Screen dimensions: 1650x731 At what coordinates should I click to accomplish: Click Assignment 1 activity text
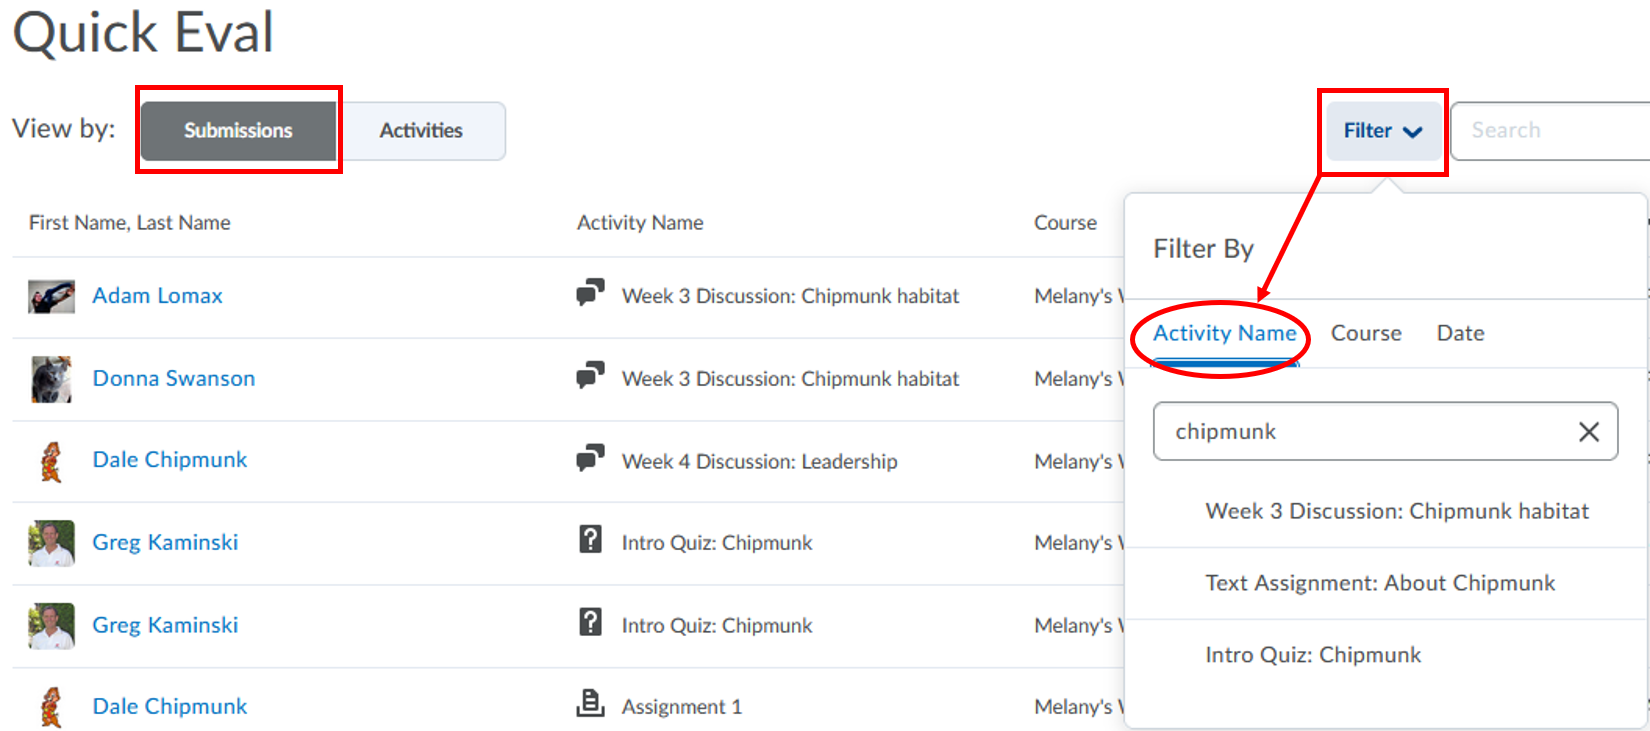pos(682,707)
